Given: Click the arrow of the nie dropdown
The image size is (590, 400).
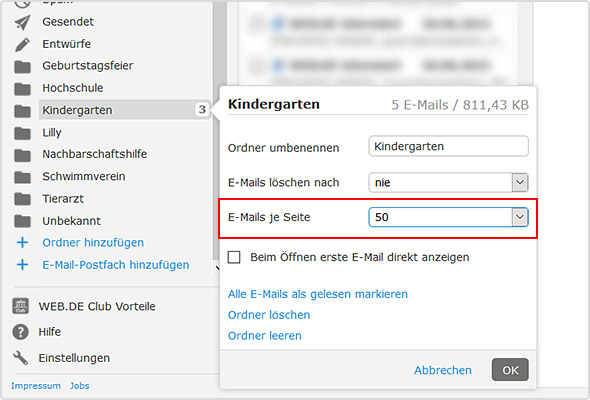Looking at the screenshot, I should click(x=520, y=183).
